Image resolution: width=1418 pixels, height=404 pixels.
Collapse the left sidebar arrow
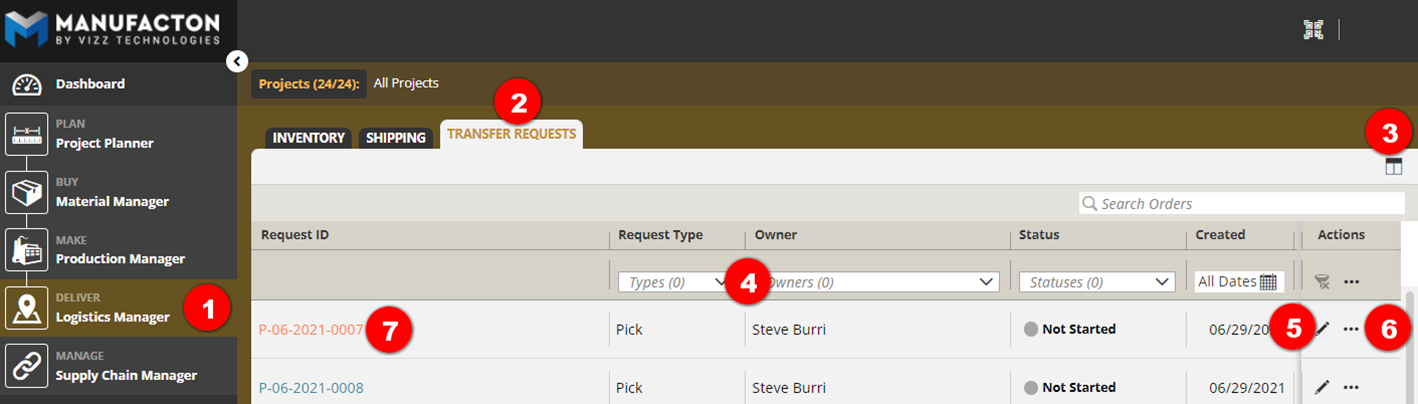236,62
